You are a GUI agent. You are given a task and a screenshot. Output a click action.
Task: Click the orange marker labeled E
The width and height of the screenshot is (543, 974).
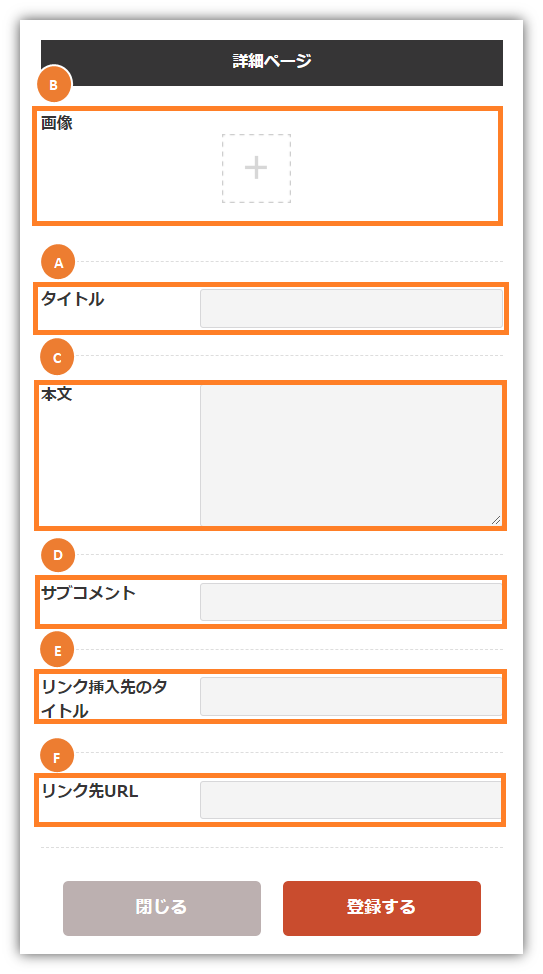57,650
